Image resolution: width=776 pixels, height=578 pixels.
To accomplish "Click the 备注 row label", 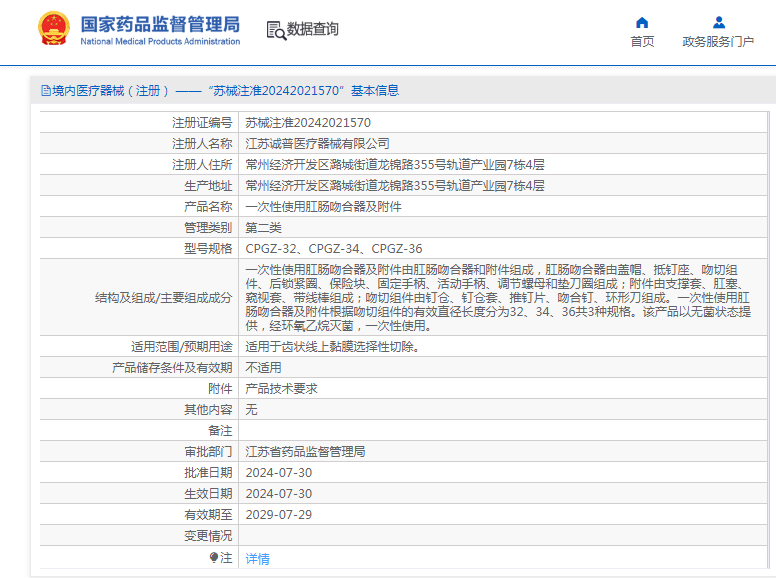I will click(220, 431).
